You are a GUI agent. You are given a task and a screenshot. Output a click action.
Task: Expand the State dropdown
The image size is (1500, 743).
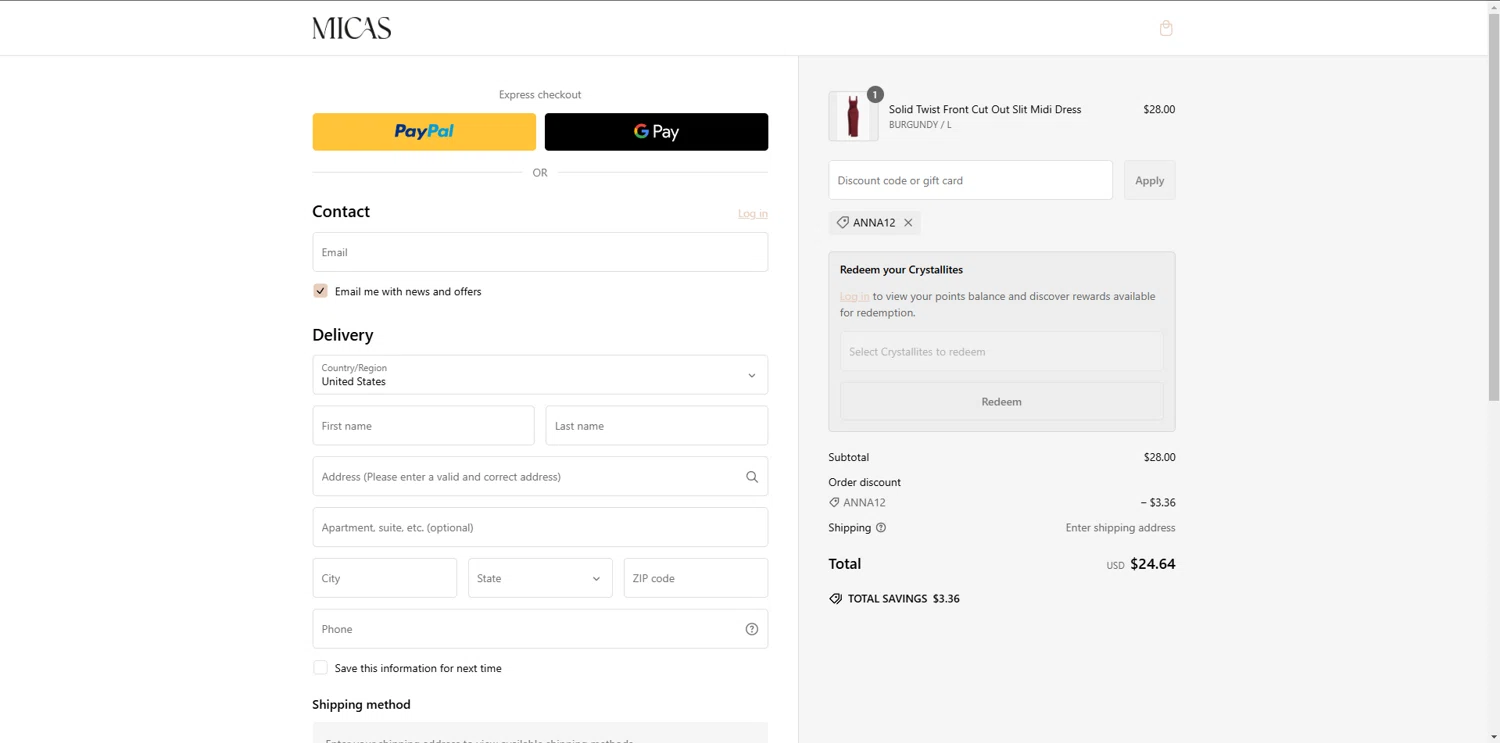540,578
